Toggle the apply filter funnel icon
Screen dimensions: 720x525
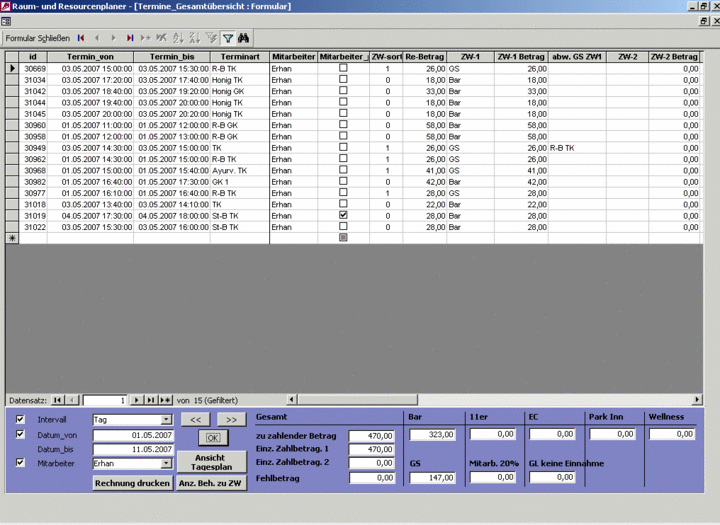[228, 38]
